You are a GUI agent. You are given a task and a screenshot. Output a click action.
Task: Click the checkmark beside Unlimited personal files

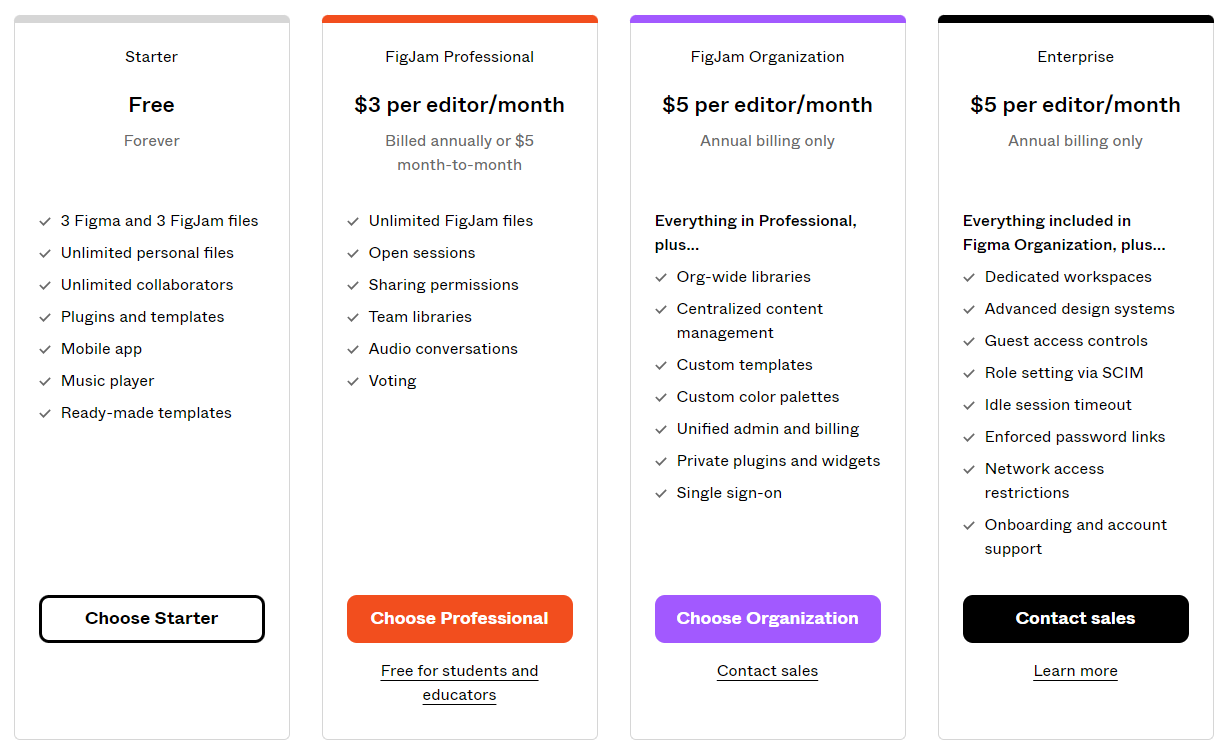tap(45, 254)
